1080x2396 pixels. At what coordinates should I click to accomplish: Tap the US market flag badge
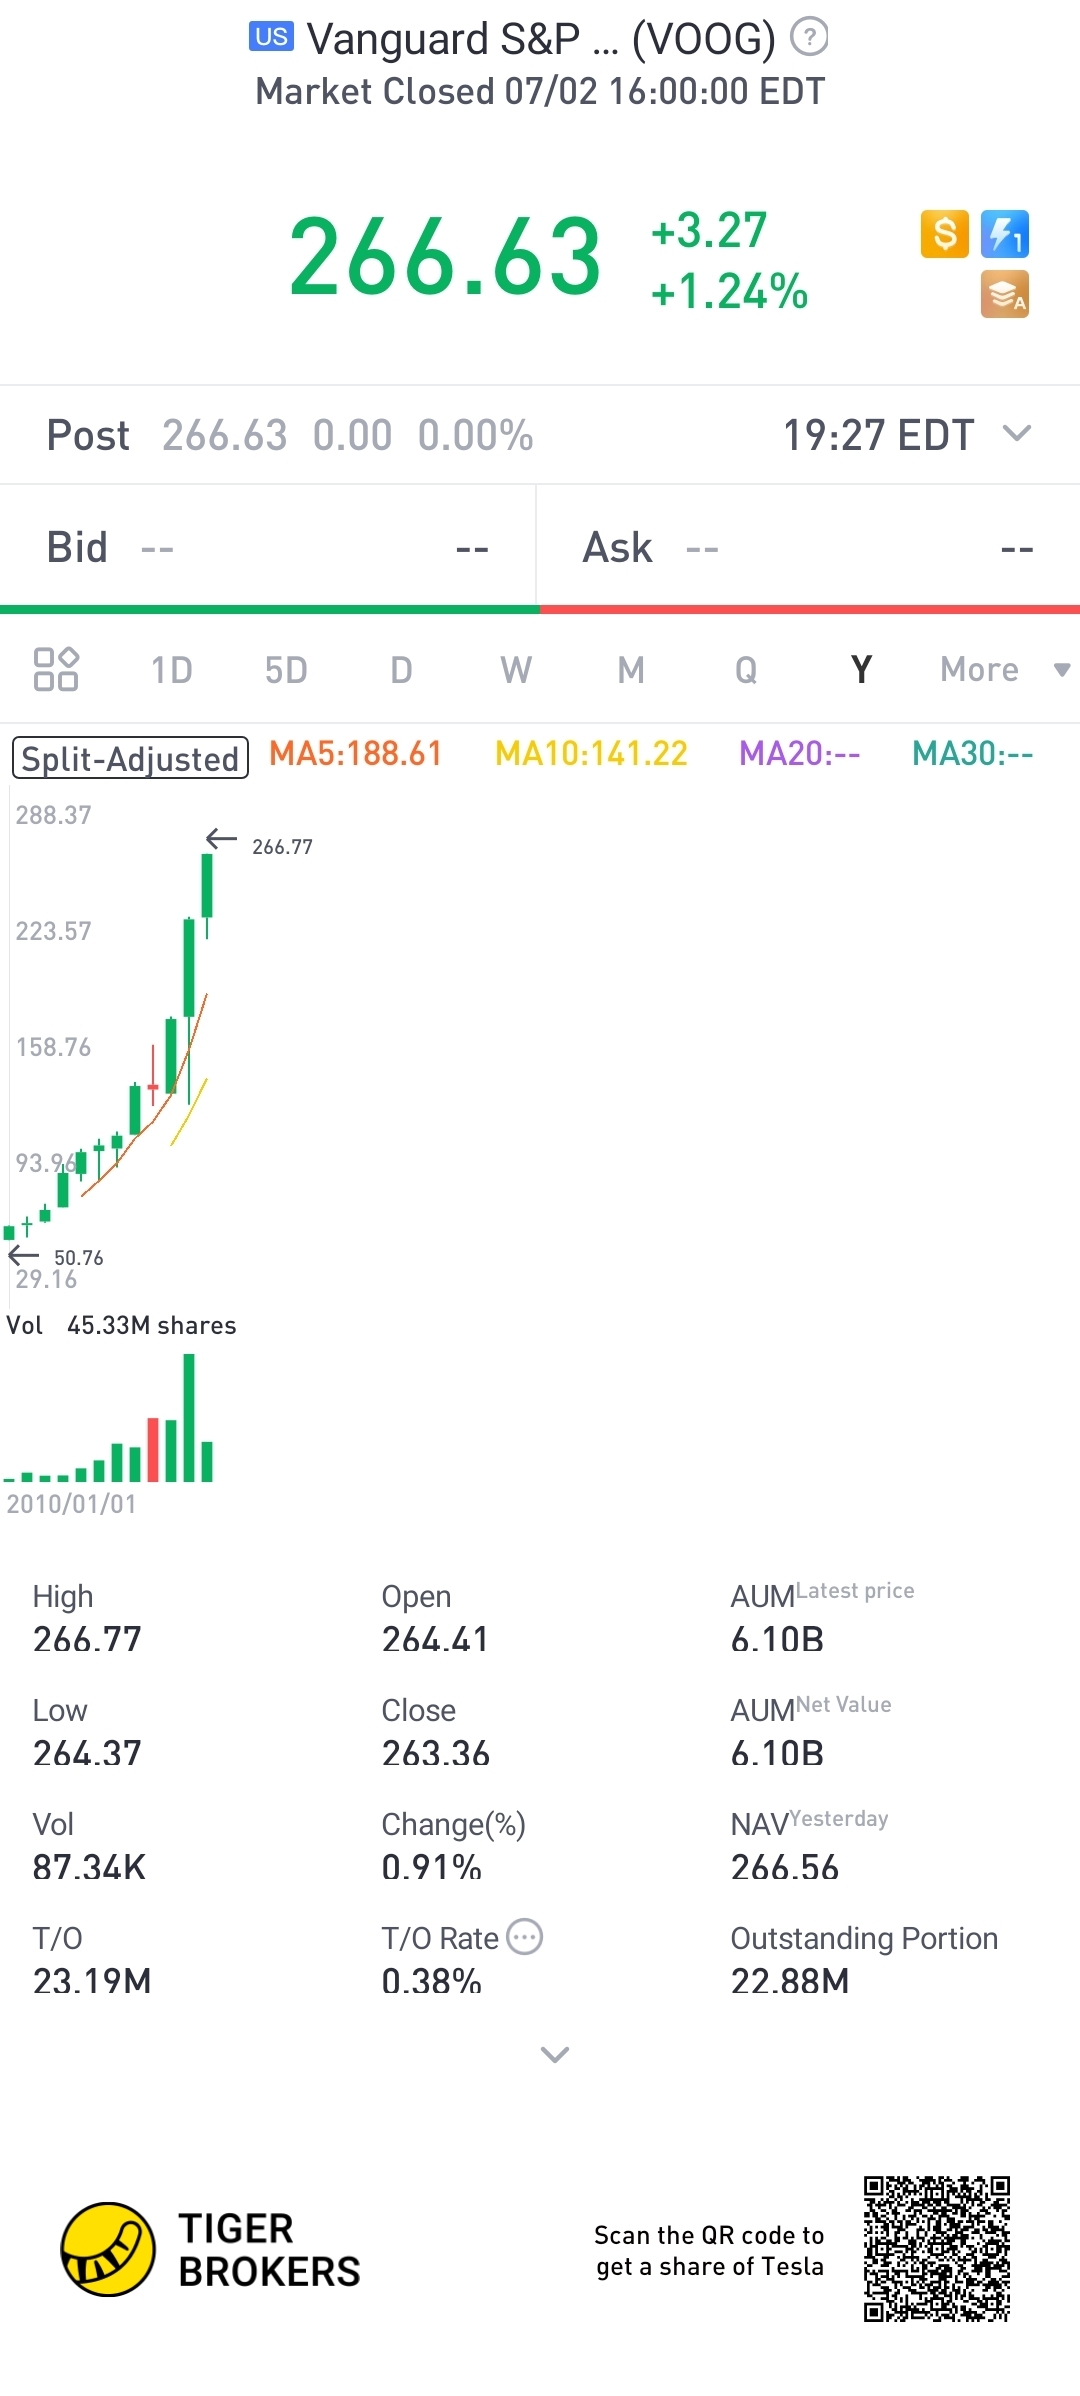[272, 37]
